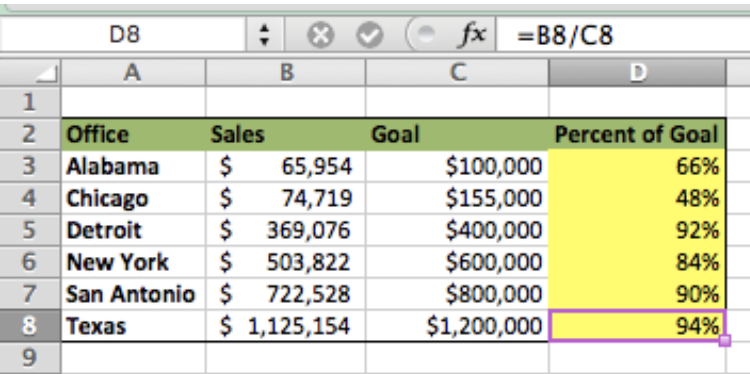The height and width of the screenshot is (374, 750).
Task: Click the Name Box showing D8
Action: point(123,35)
